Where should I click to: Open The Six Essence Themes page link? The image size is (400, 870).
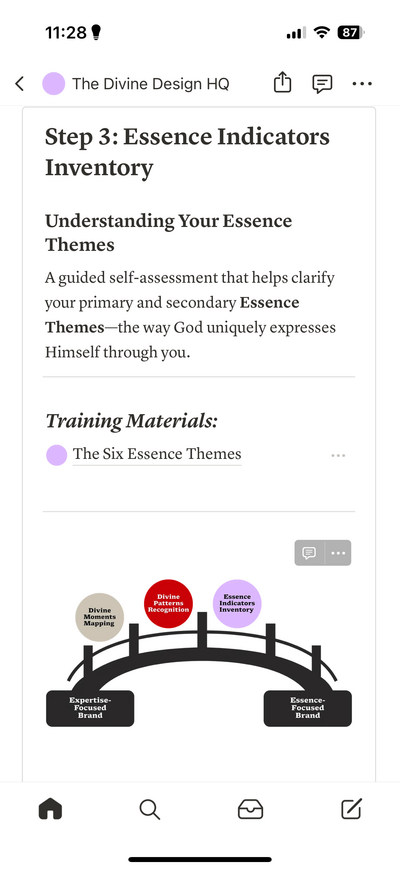coord(157,454)
